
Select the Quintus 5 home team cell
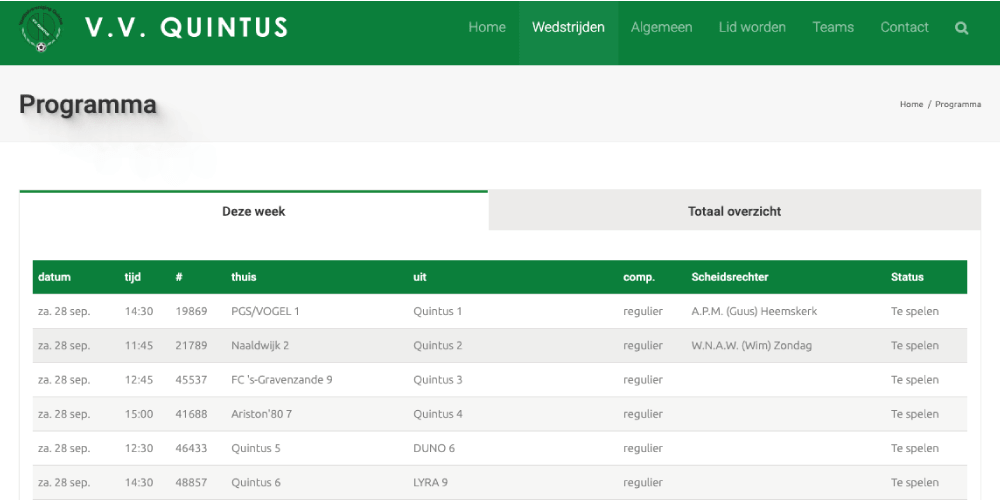click(256, 448)
